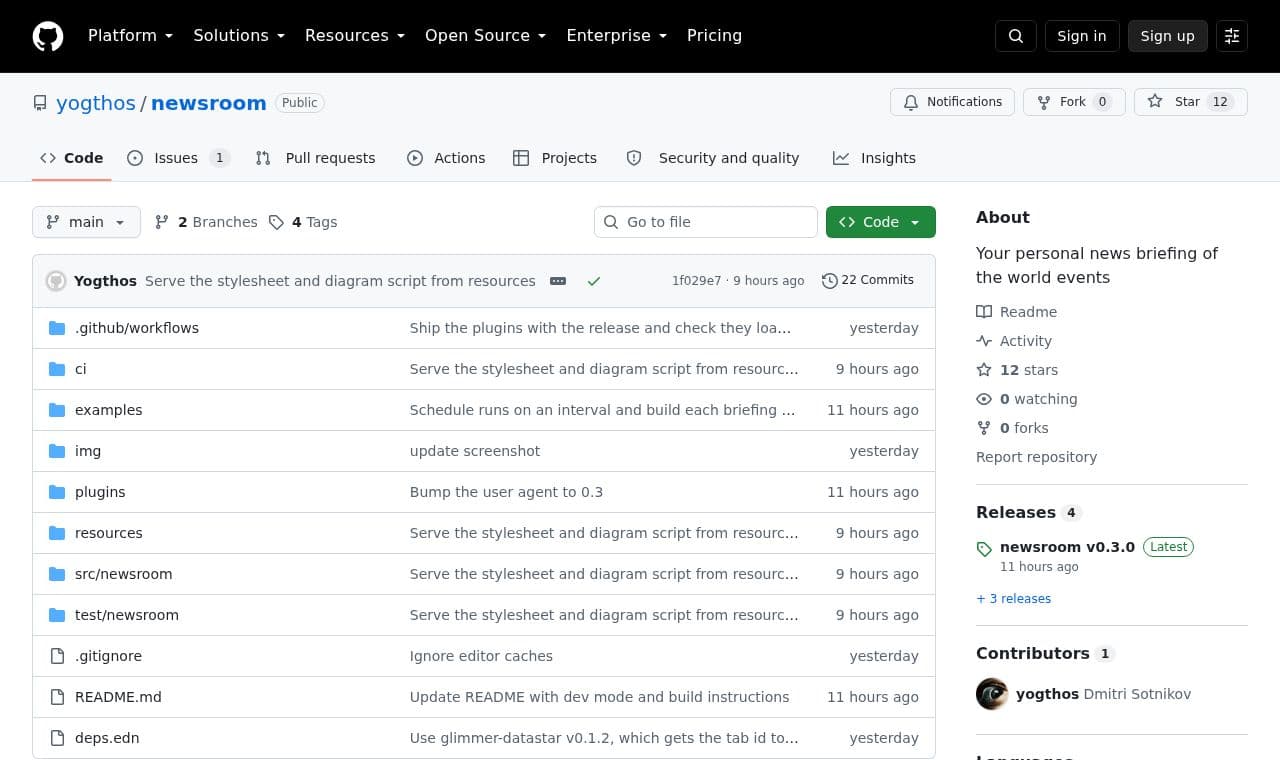Click the Sign up button
Image resolution: width=1280 pixels, height=760 pixels.
click(1168, 36)
